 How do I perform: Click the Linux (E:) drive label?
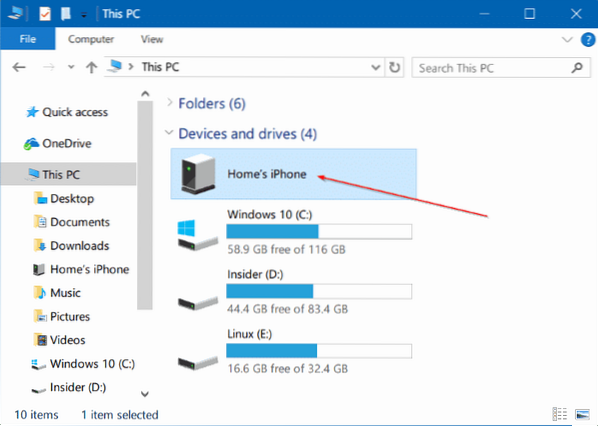(x=249, y=334)
